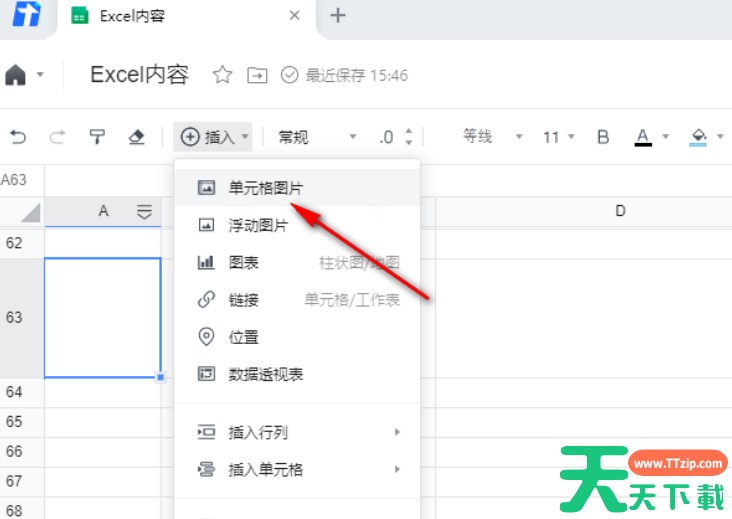Viewport: 732px width, 519px height.
Task: Click the font color A button
Action: click(640, 137)
